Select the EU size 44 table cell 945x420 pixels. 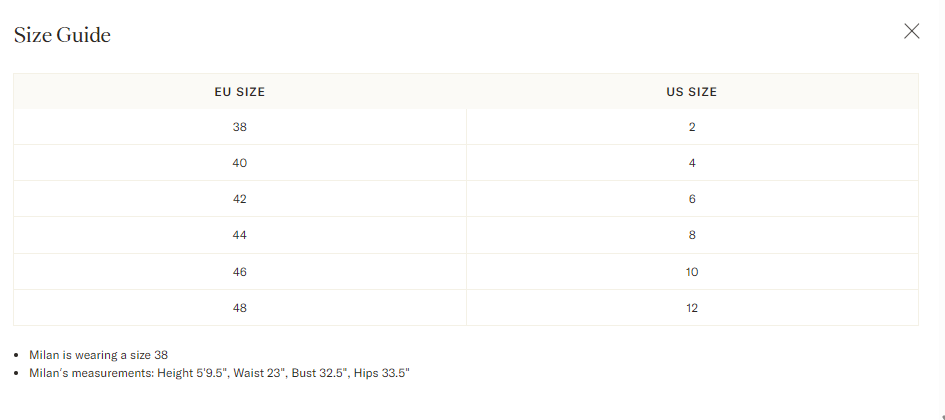point(240,235)
